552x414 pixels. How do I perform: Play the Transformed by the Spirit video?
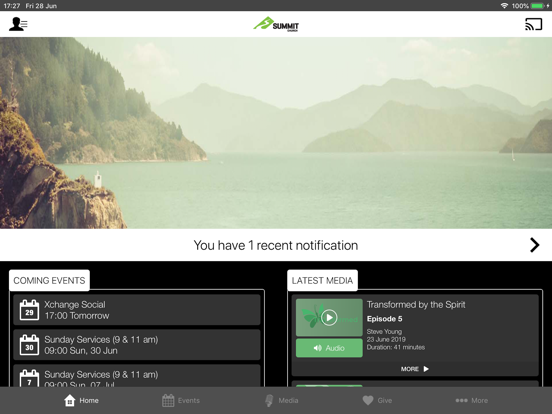click(329, 318)
